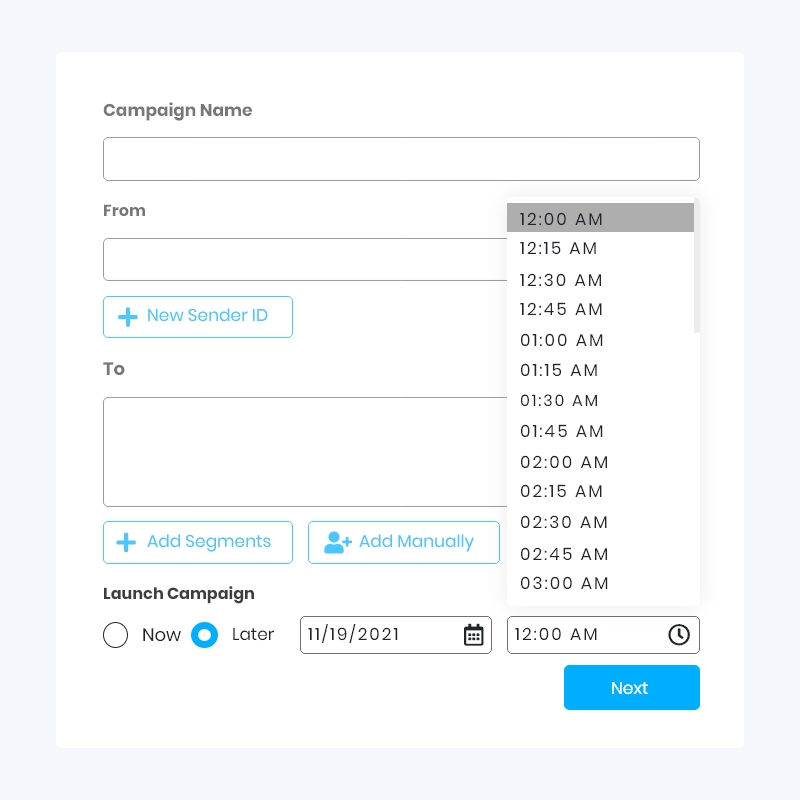Screen dimensions: 800x800
Task: Choose 12:30 AM from the time dropdown
Action: pyautogui.click(x=562, y=280)
